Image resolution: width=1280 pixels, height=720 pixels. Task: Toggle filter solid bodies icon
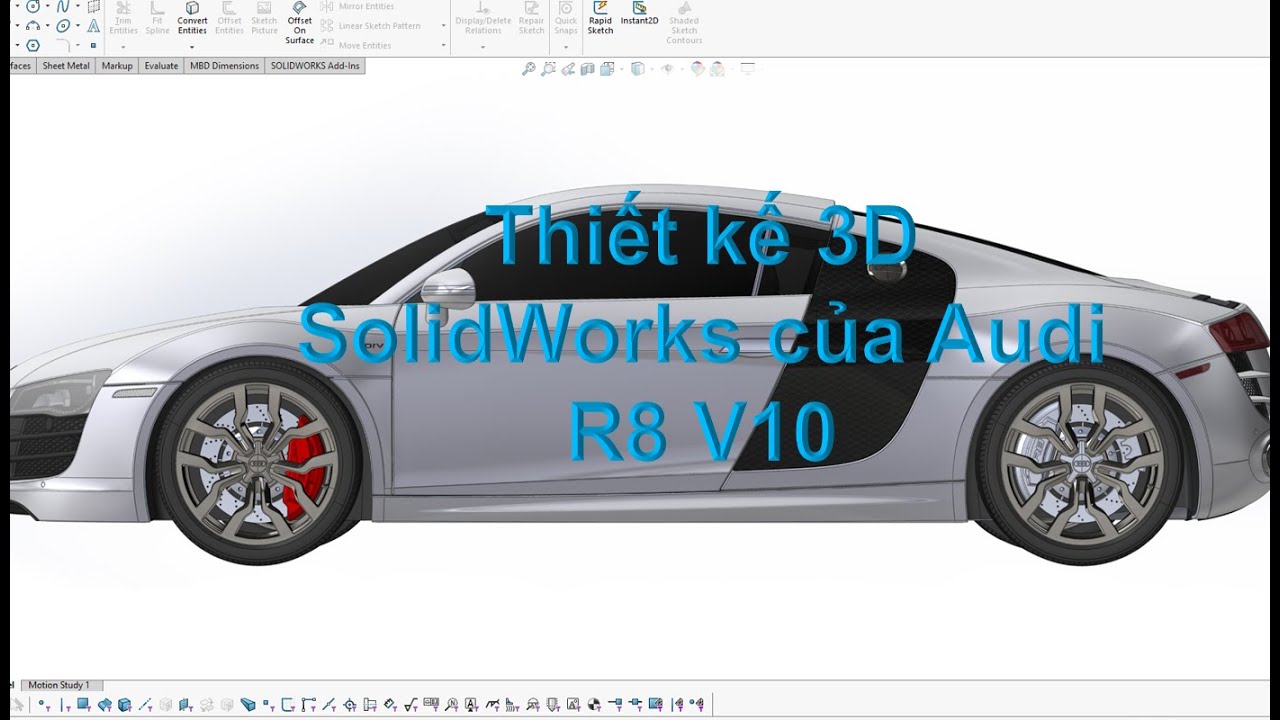tap(125, 704)
